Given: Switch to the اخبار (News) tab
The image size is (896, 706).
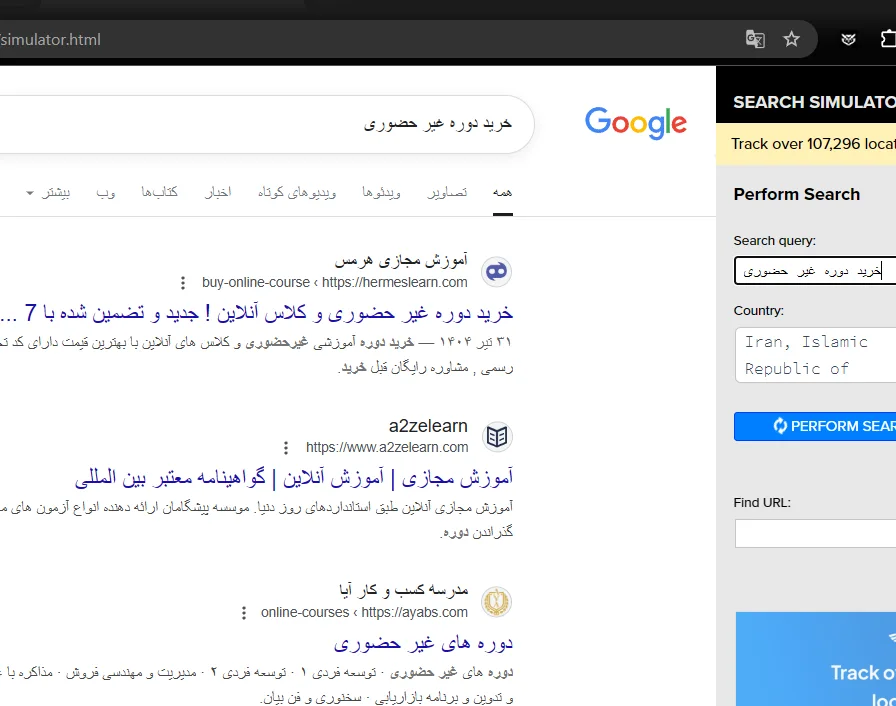Looking at the screenshot, I should (218, 192).
